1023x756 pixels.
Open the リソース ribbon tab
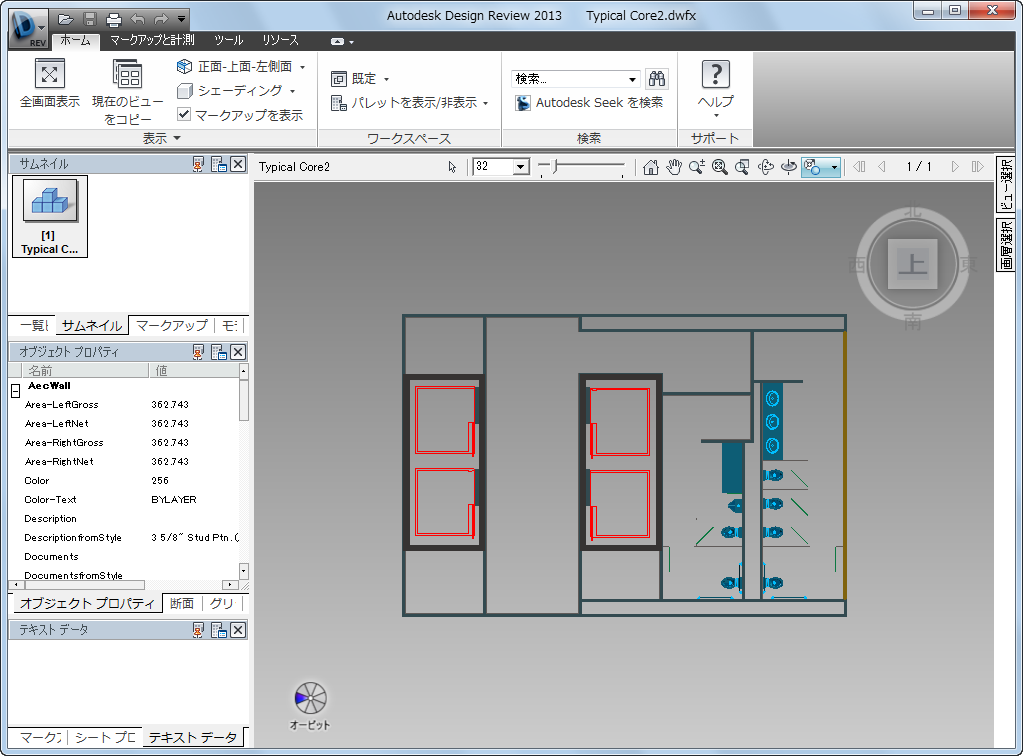(281, 40)
